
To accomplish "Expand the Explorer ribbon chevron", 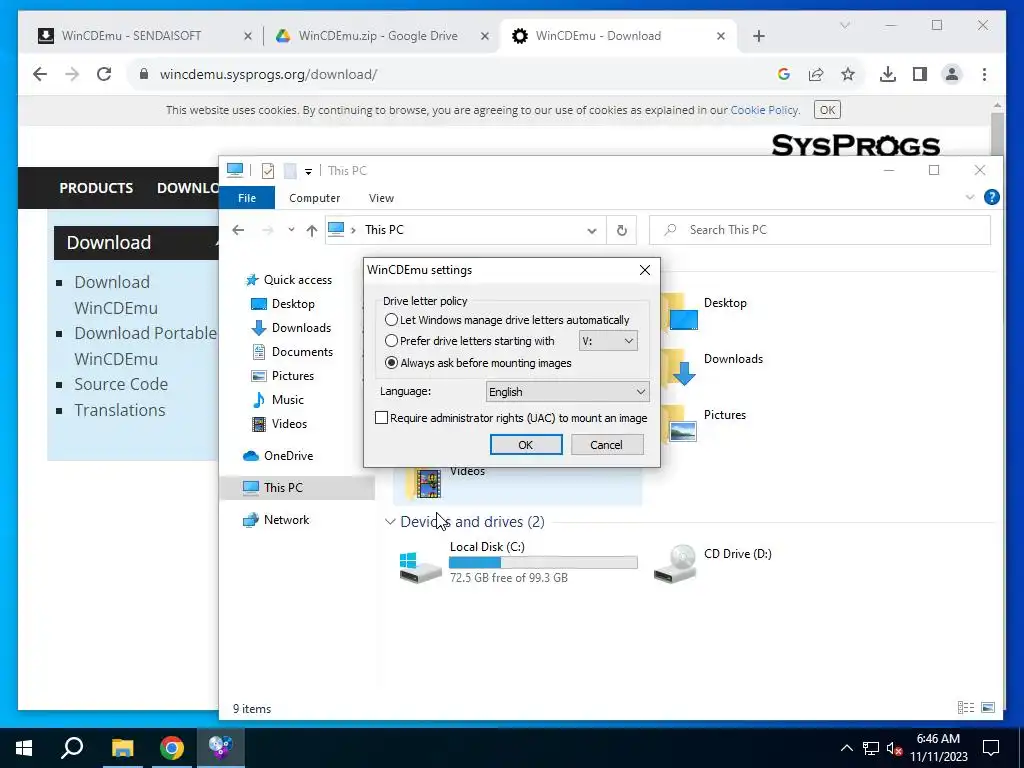I will click(x=970, y=197).
